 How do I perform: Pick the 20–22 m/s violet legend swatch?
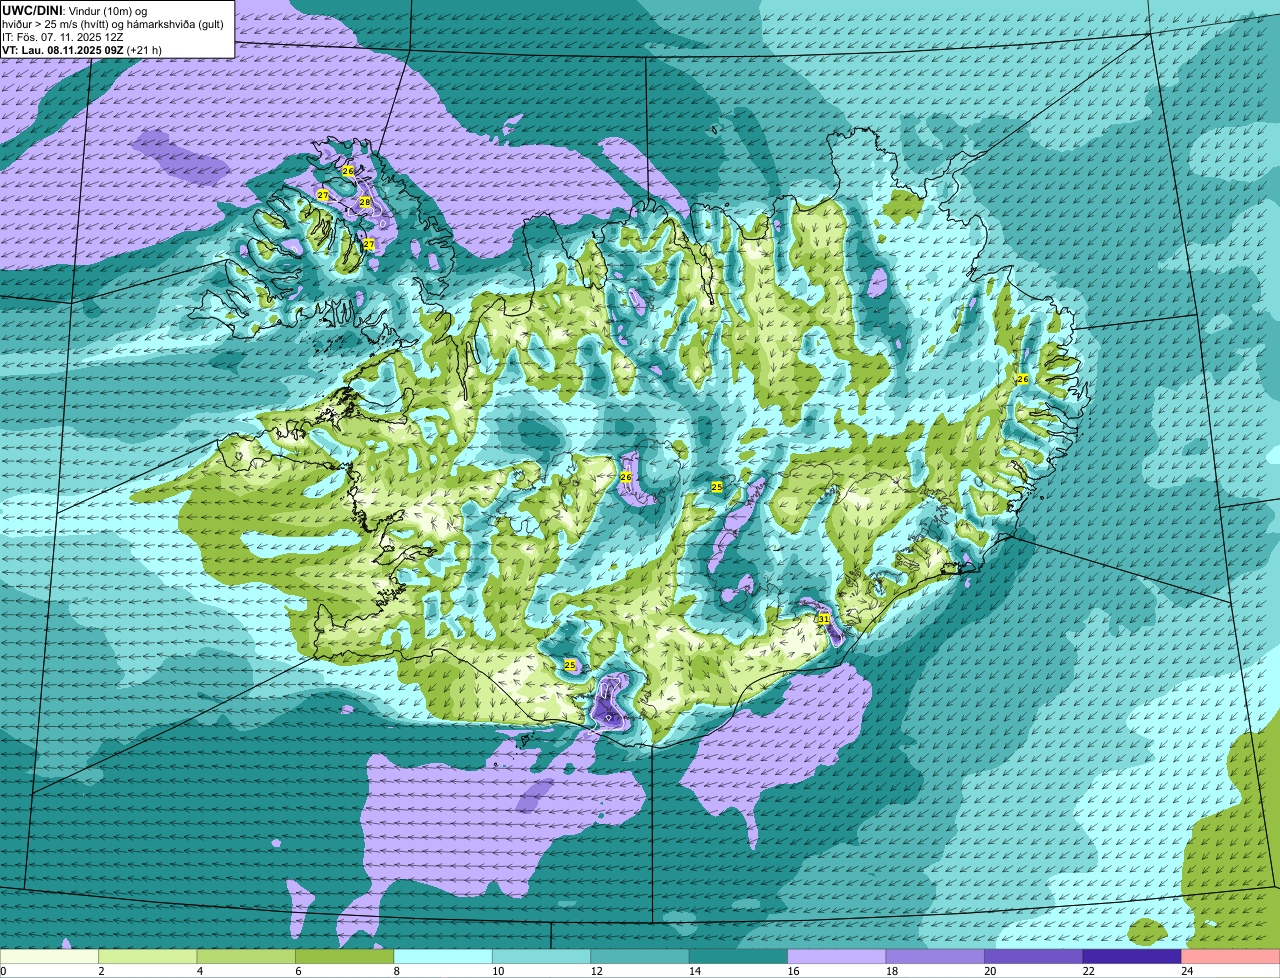click(1034, 957)
